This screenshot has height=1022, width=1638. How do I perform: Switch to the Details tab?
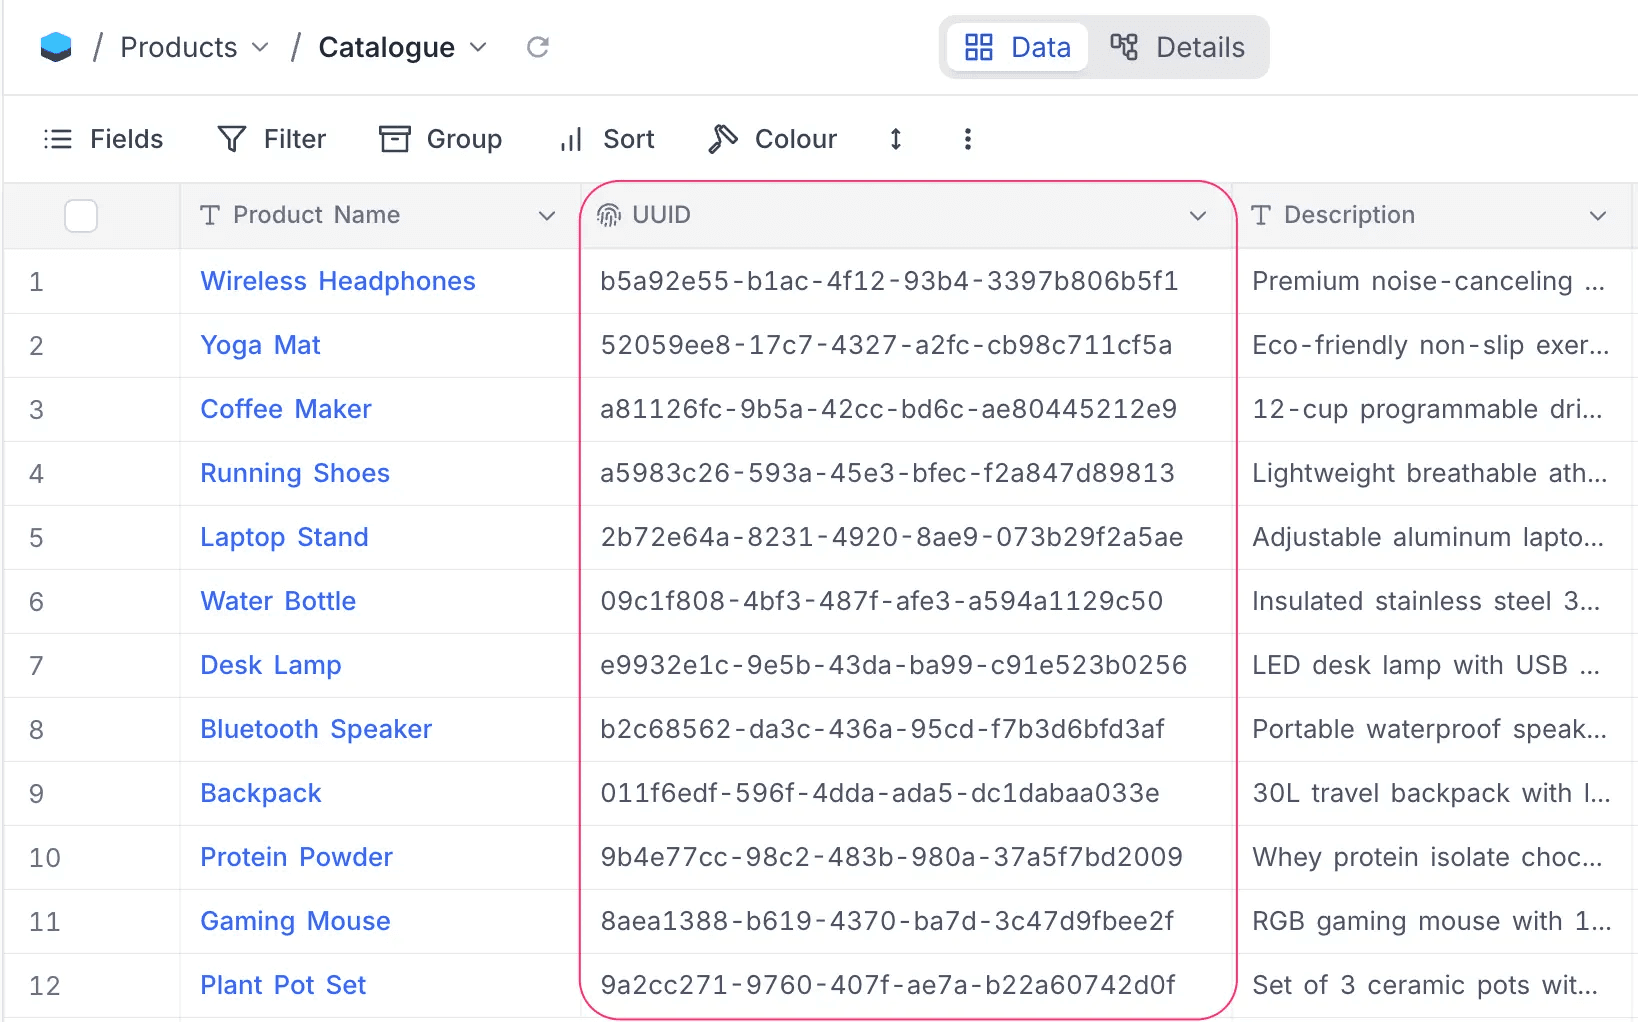(x=1180, y=46)
